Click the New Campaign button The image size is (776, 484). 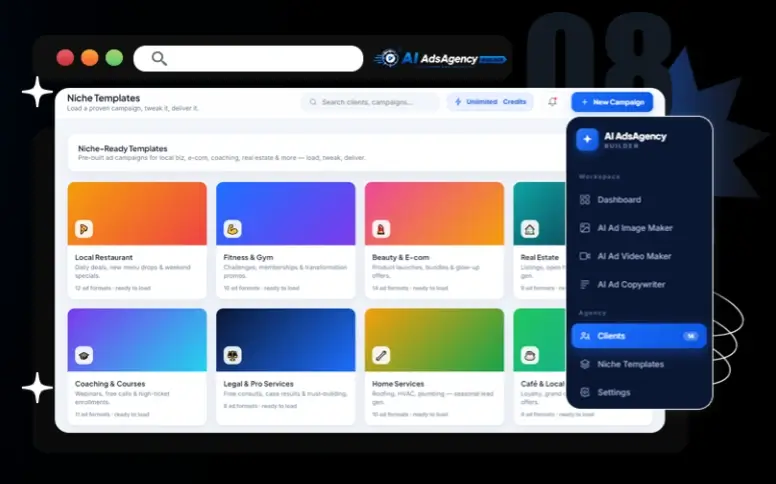click(x=612, y=102)
